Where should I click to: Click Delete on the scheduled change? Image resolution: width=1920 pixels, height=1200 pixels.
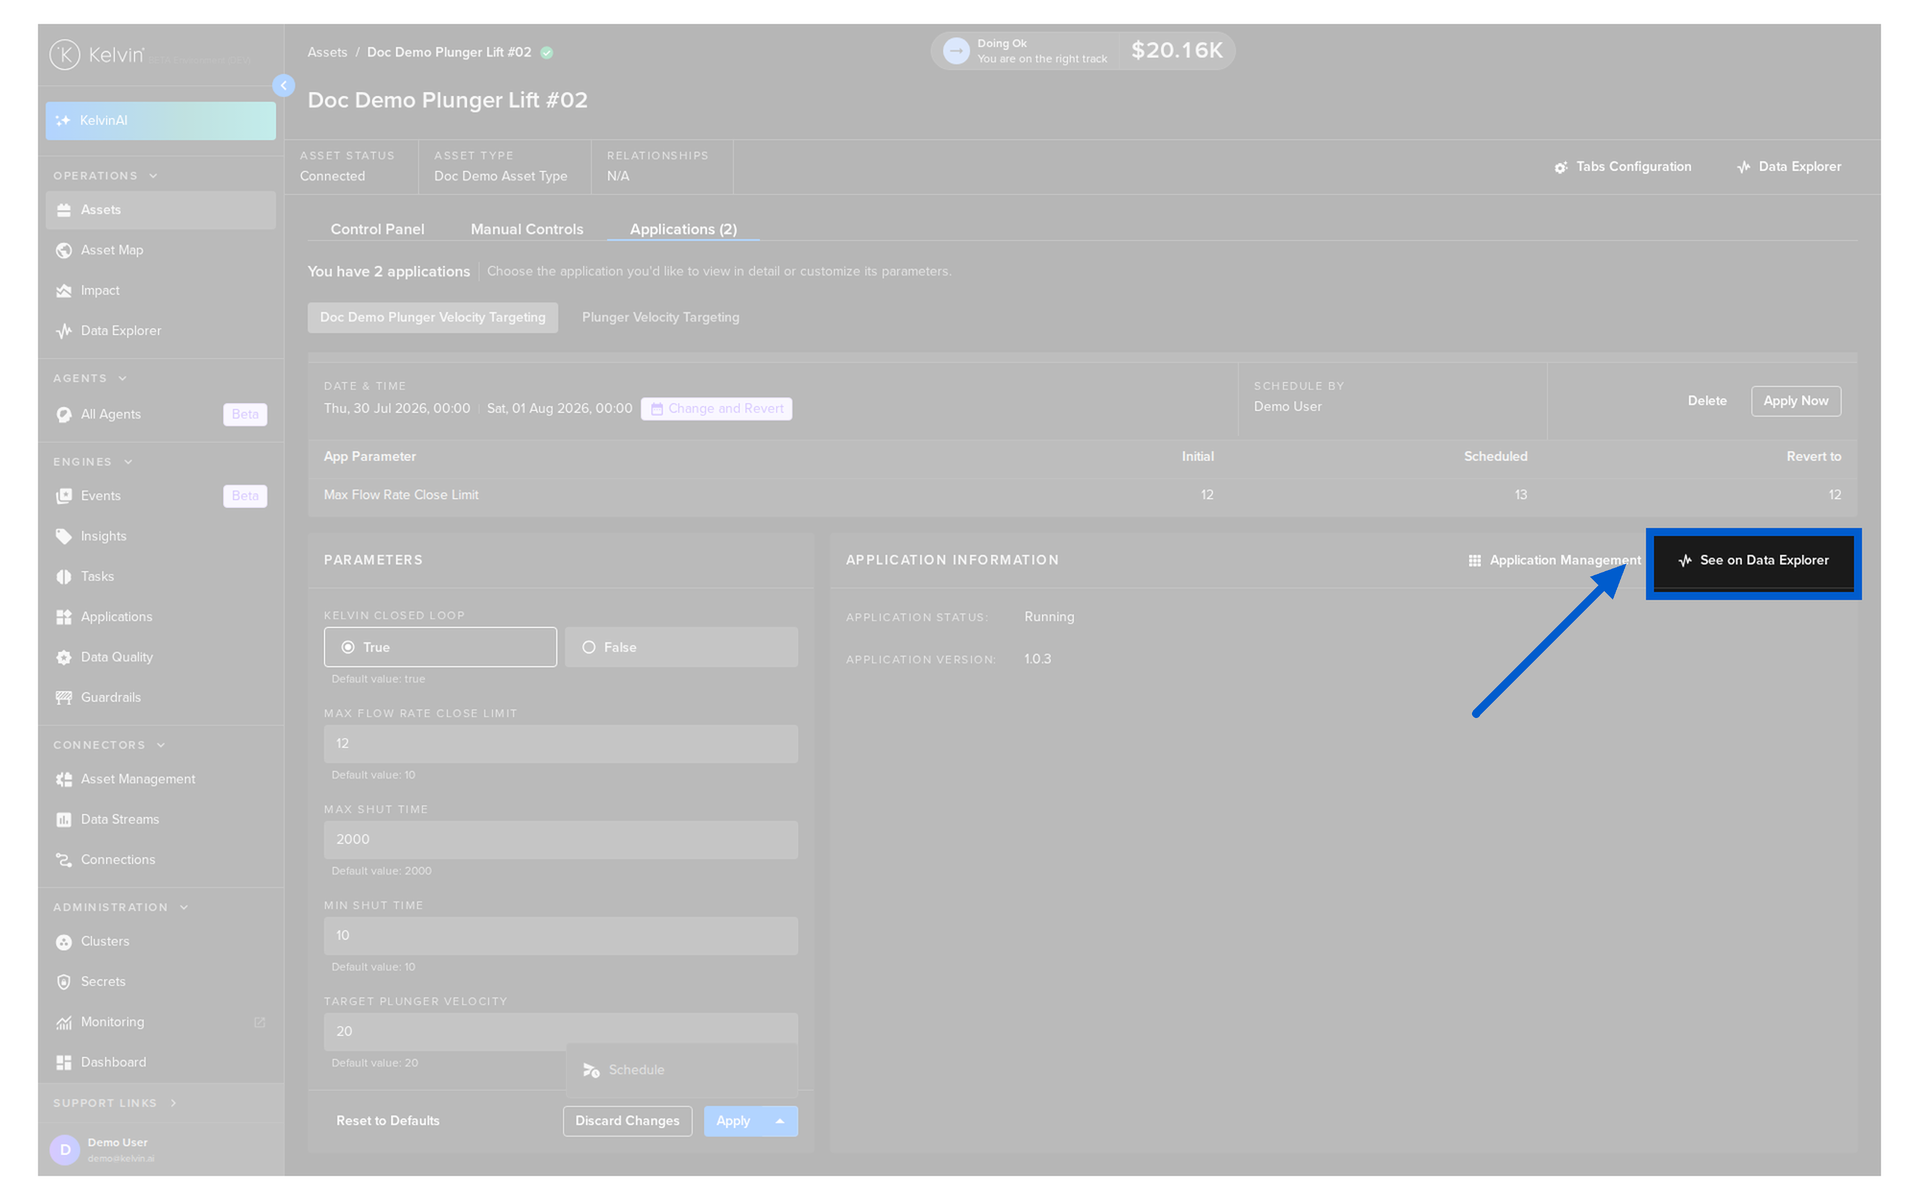pyautogui.click(x=1707, y=401)
